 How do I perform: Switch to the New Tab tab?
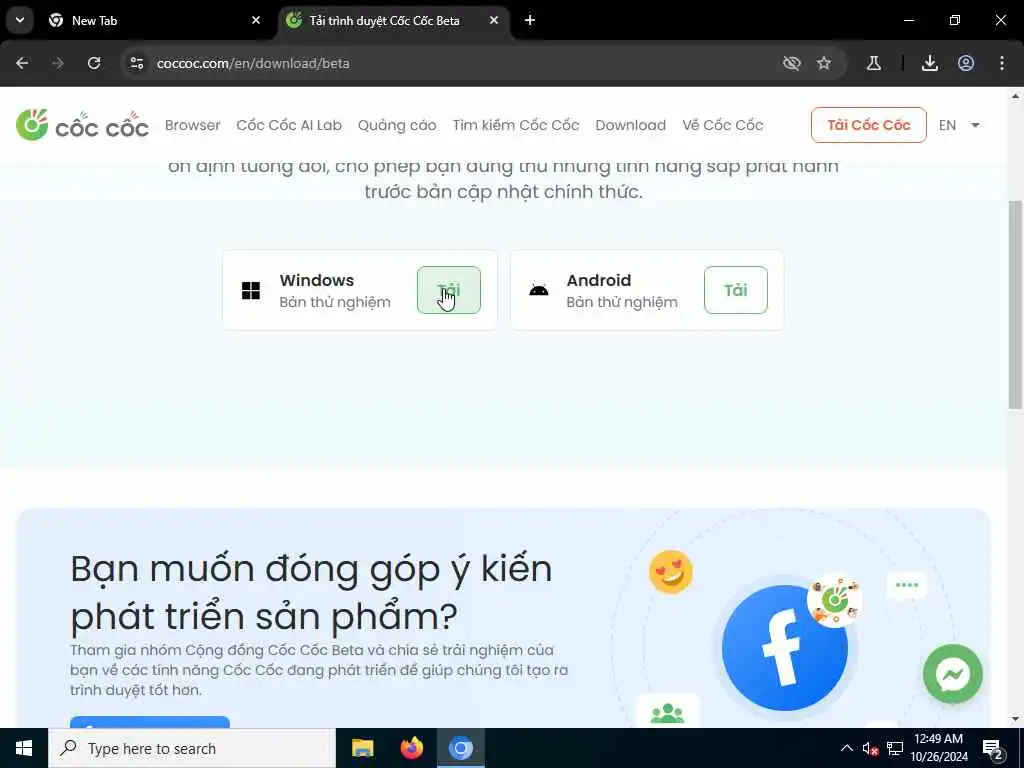(154, 20)
